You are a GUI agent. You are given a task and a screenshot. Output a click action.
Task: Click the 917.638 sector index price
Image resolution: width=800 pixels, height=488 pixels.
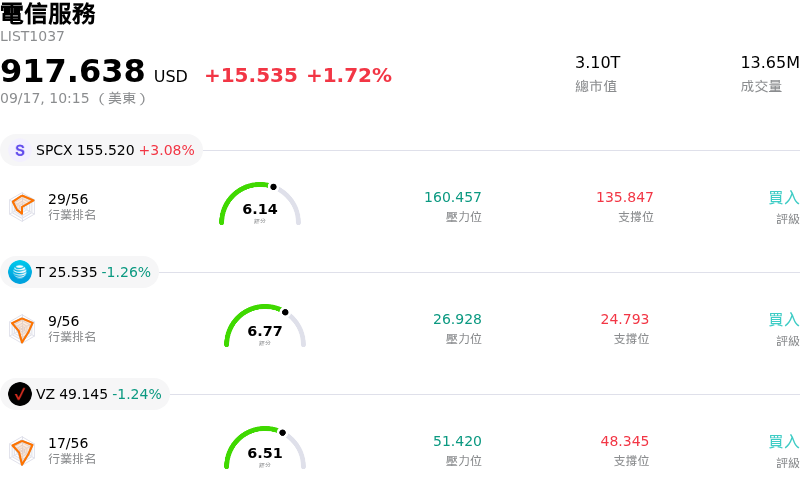click(73, 70)
